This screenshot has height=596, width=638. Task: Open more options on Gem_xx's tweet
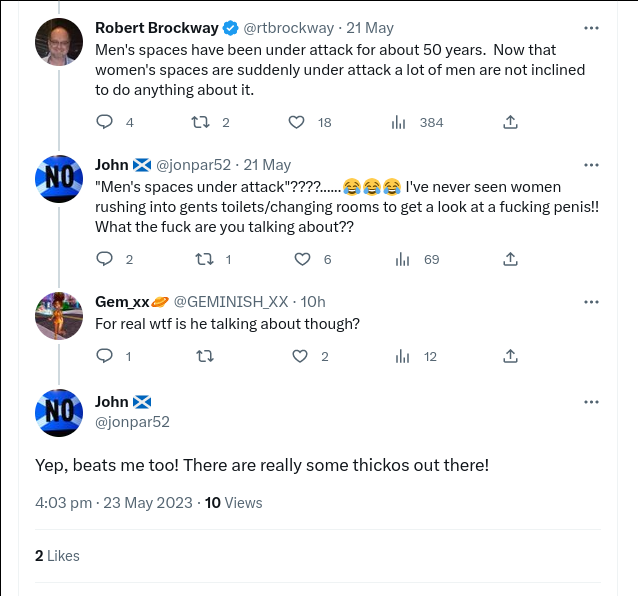tap(592, 302)
